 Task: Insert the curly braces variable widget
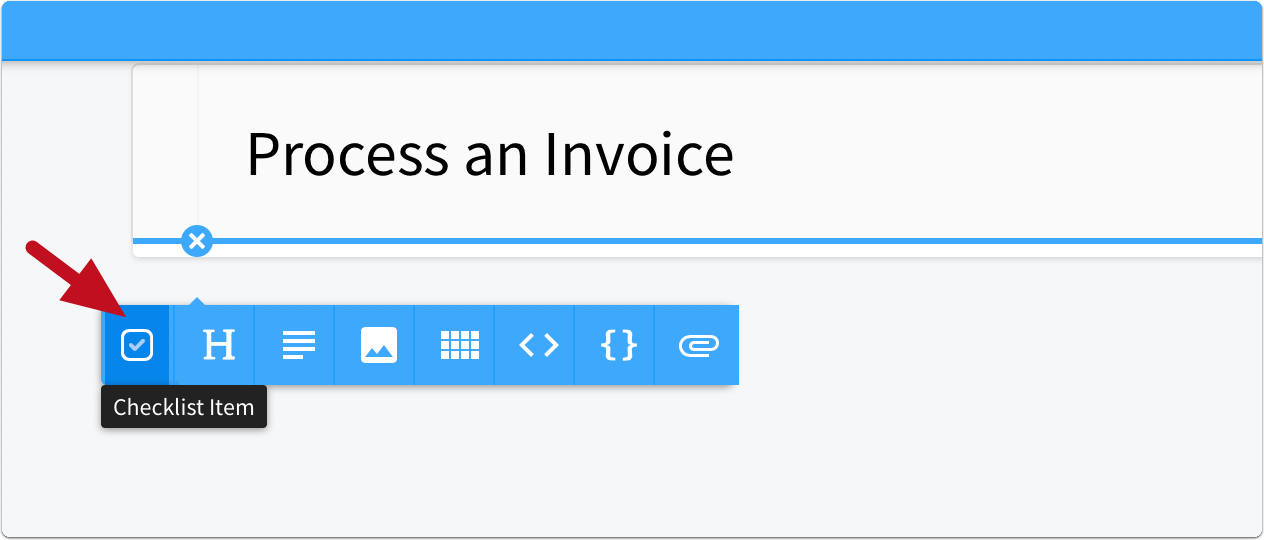[x=618, y=345]
